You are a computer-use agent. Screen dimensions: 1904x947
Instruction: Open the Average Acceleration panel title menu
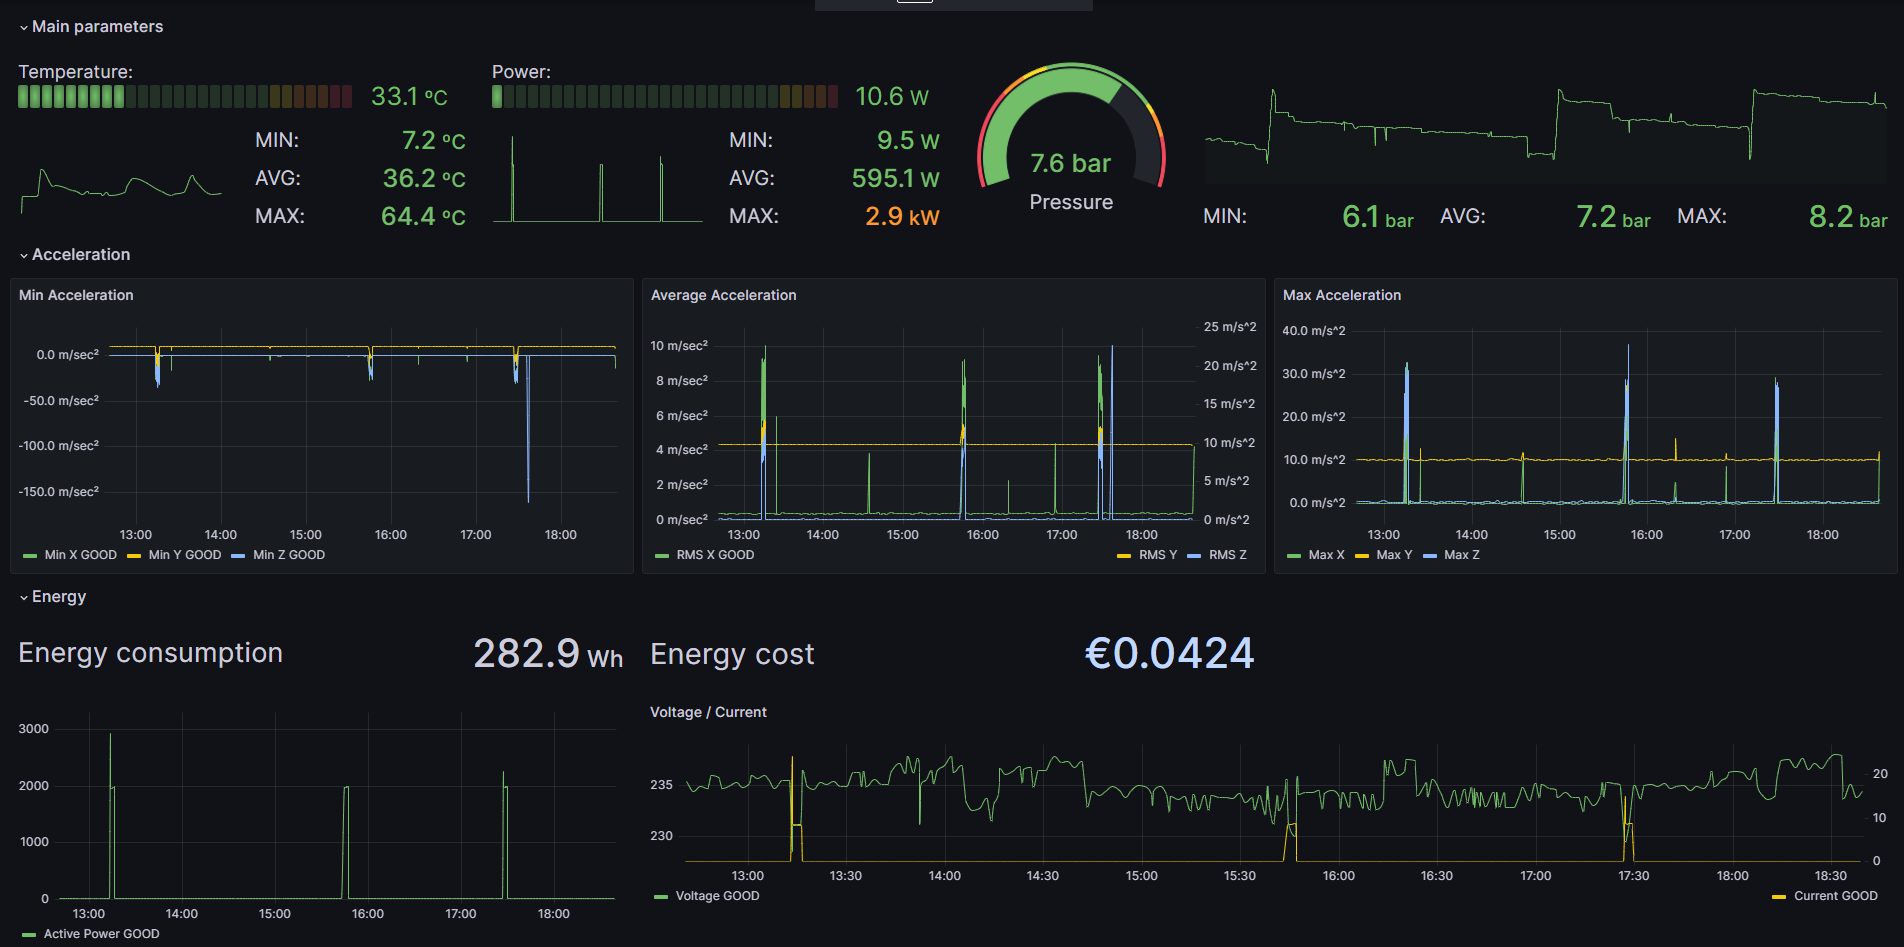(x=723, y=295)
